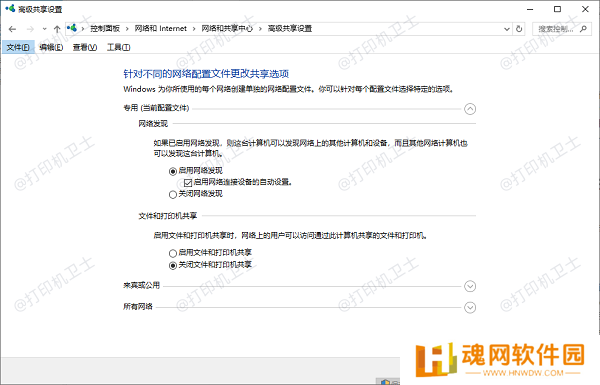
Task: Focus the 搜索控制面板 search field
Action: tap(562, 29)
